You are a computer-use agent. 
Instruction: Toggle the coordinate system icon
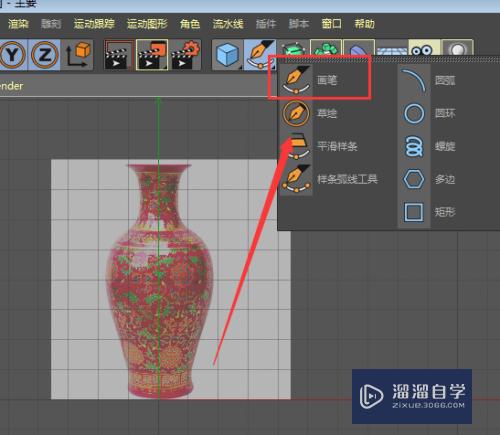pos(78,55)
